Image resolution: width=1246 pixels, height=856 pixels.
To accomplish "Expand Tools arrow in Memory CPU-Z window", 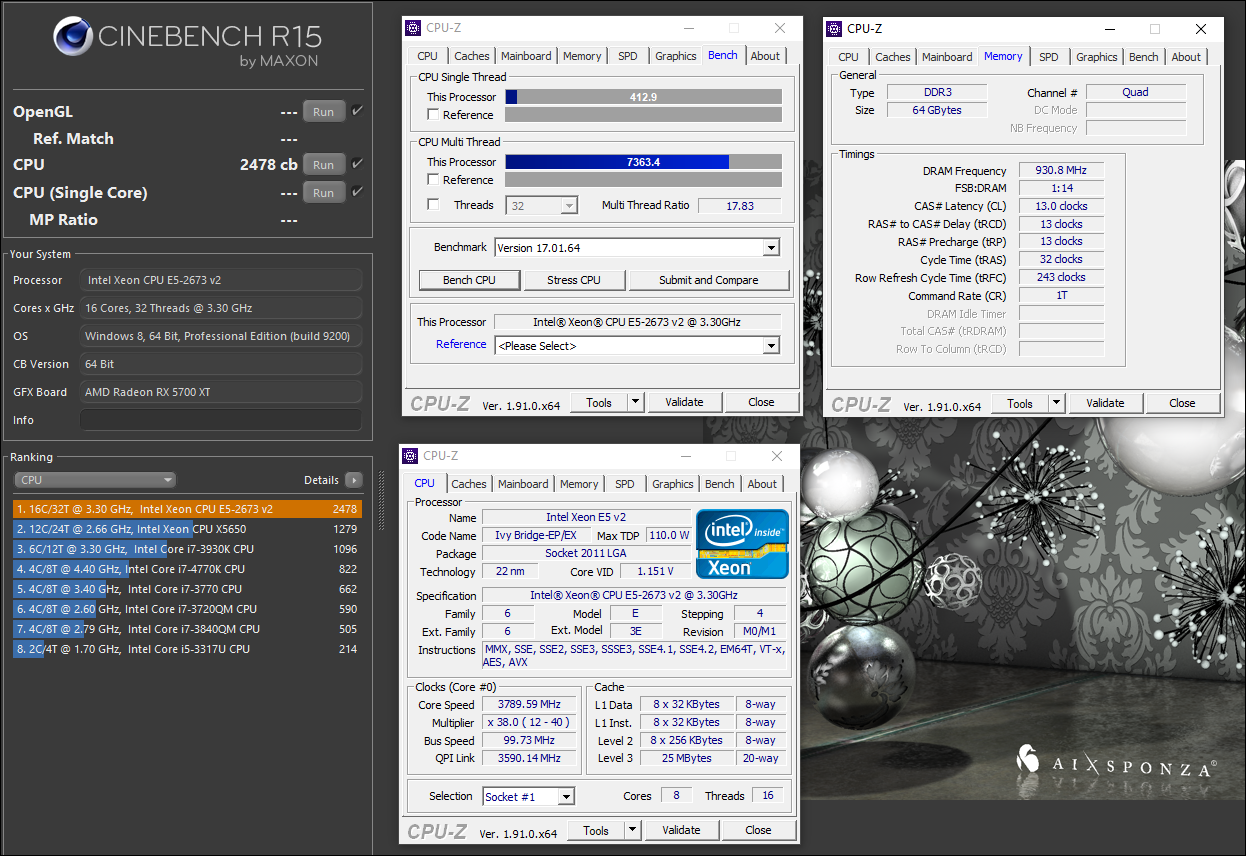I will click(x=1056, y=403).
